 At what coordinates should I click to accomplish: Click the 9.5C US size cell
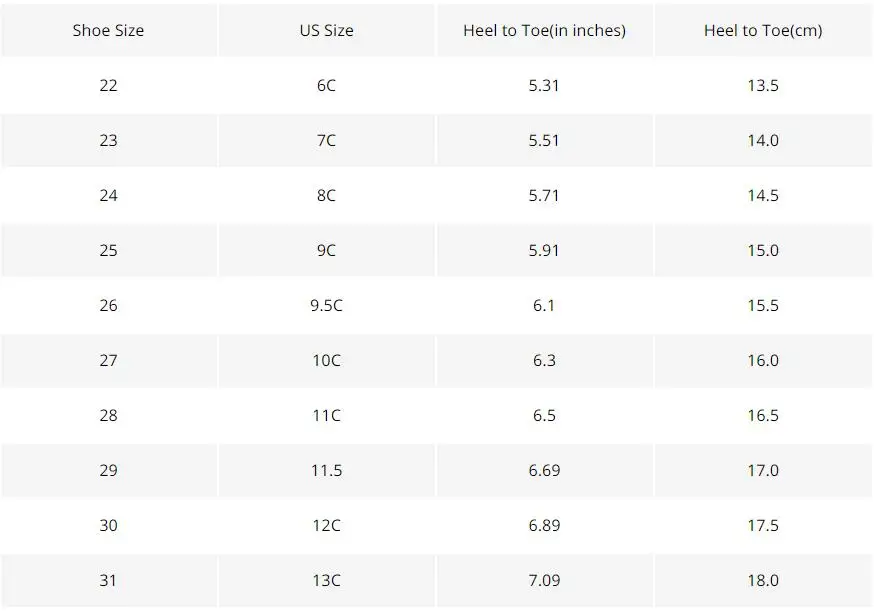(x=326, y=305)
